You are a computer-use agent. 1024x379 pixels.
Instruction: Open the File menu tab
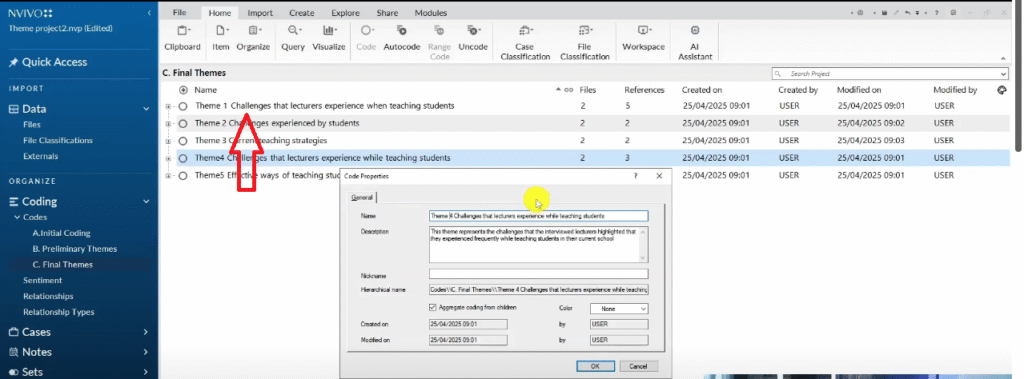click(179, 13)
